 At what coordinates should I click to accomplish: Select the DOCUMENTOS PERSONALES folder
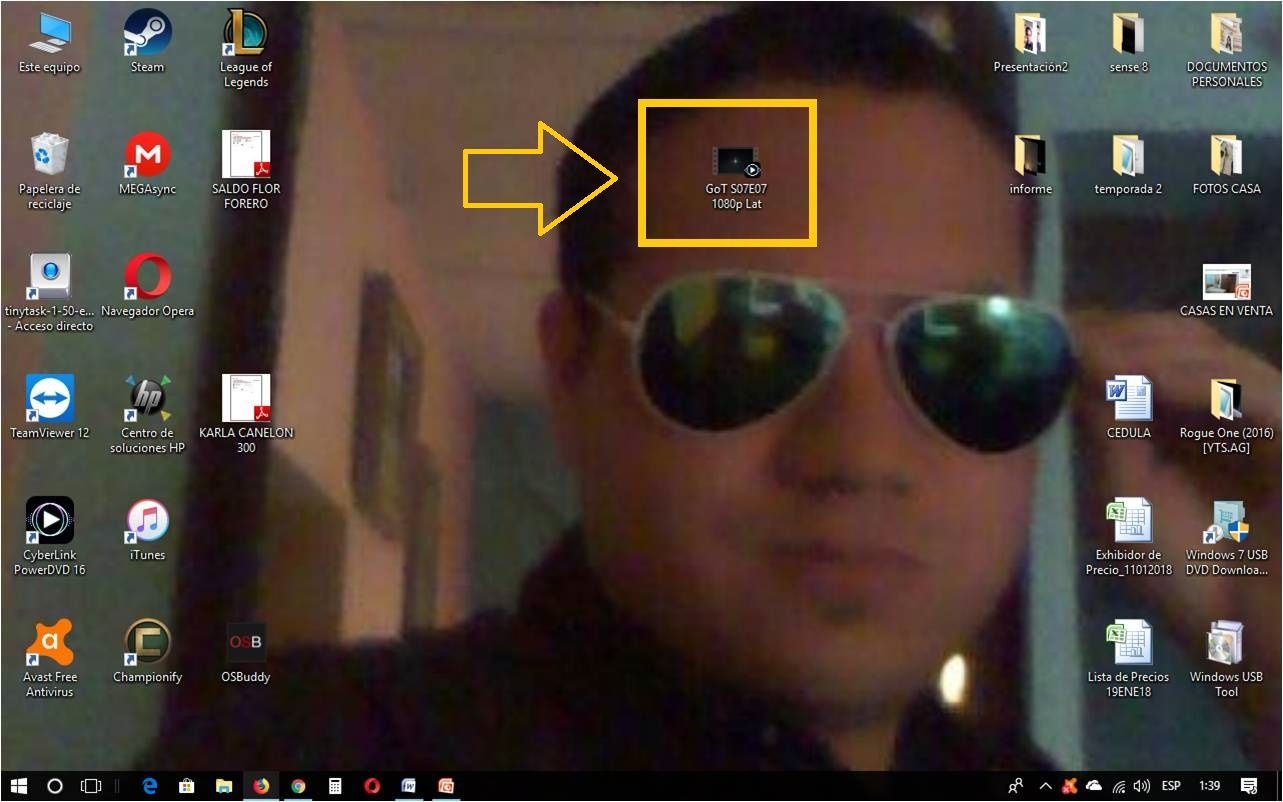click(x=1226, y=50)
